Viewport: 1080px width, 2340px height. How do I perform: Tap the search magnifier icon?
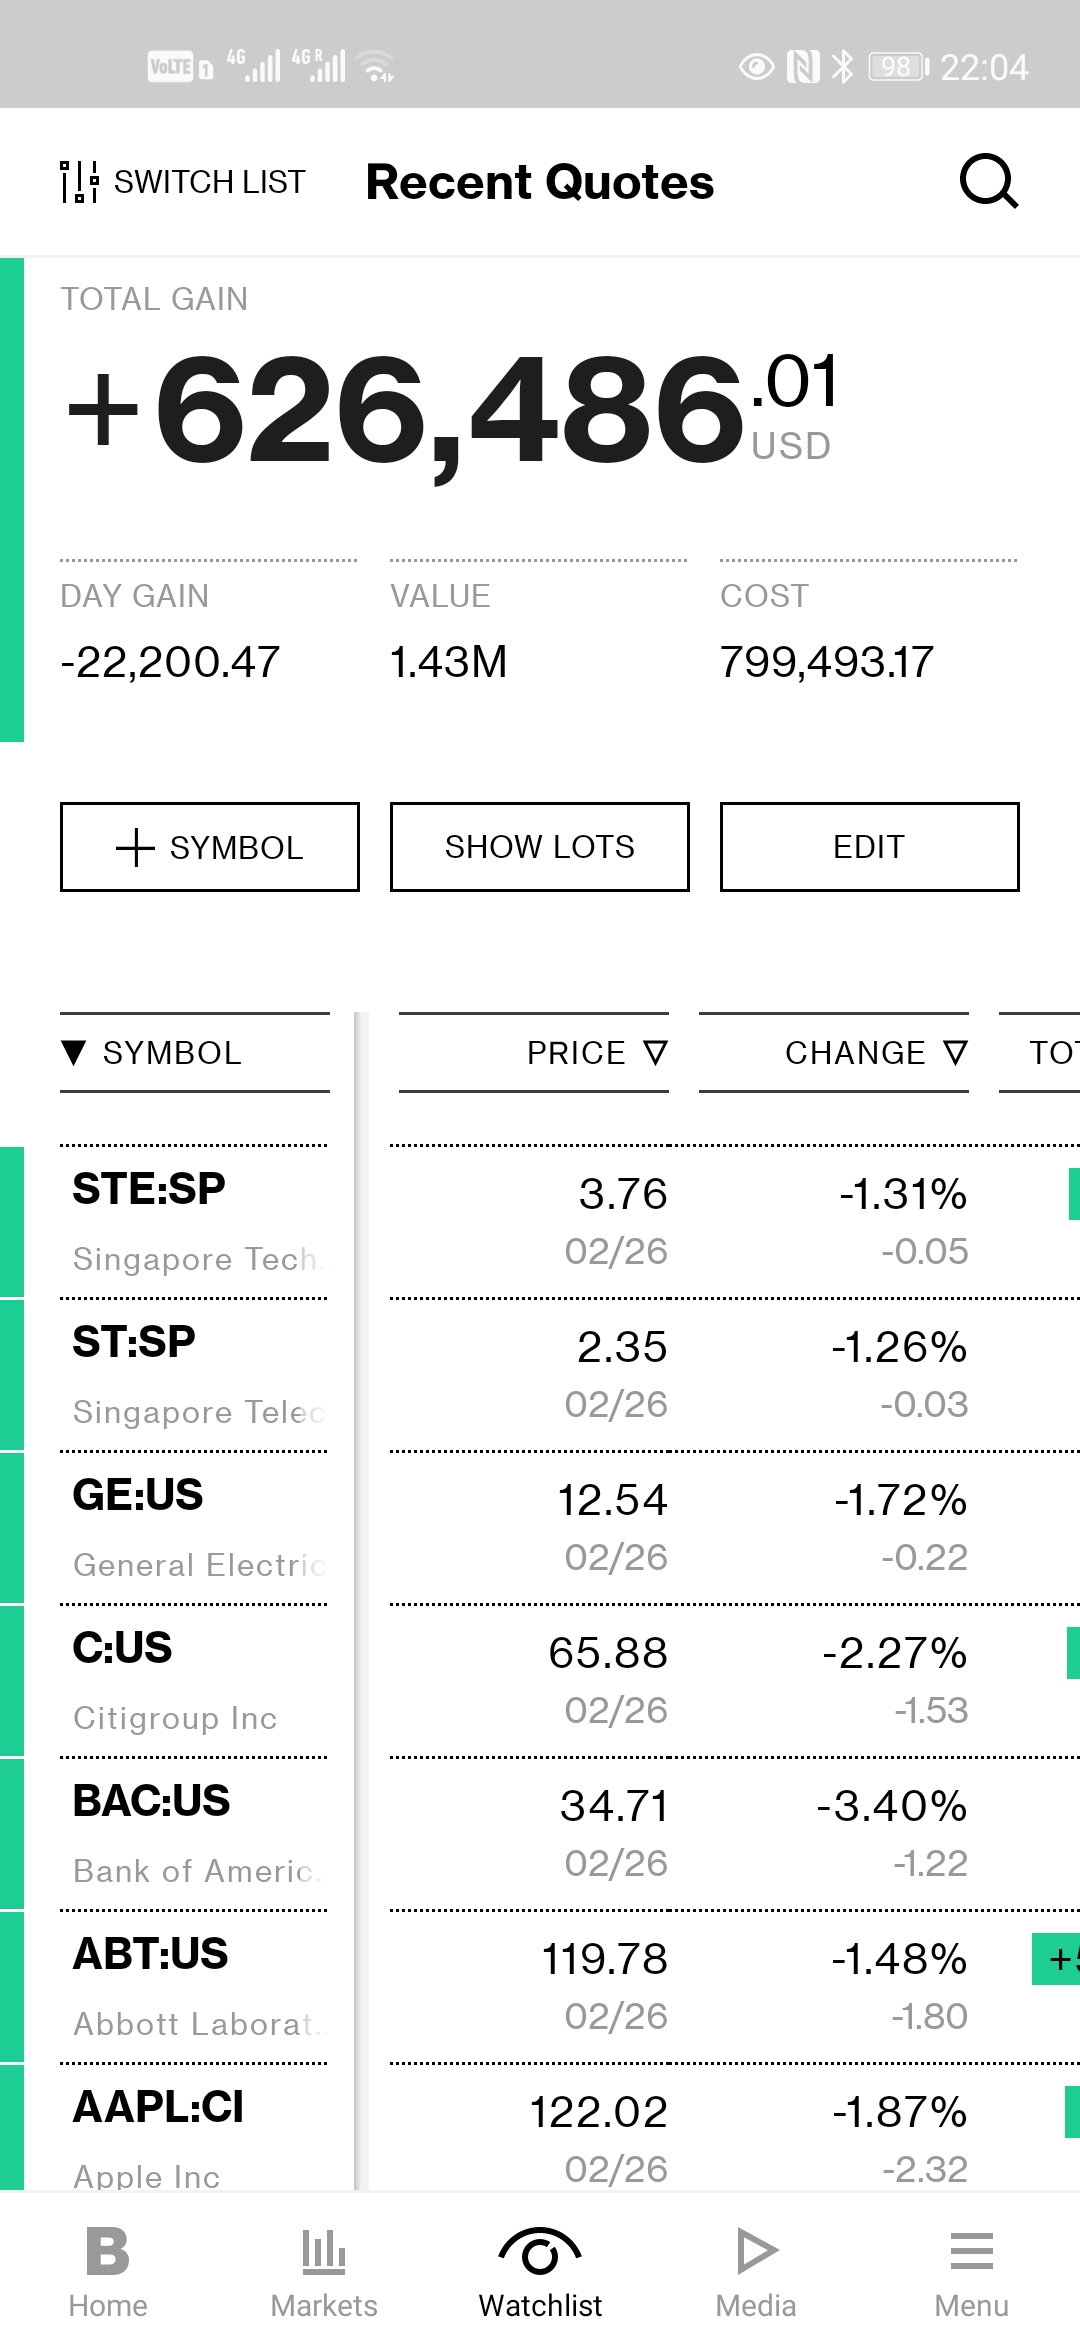point(988,182)
